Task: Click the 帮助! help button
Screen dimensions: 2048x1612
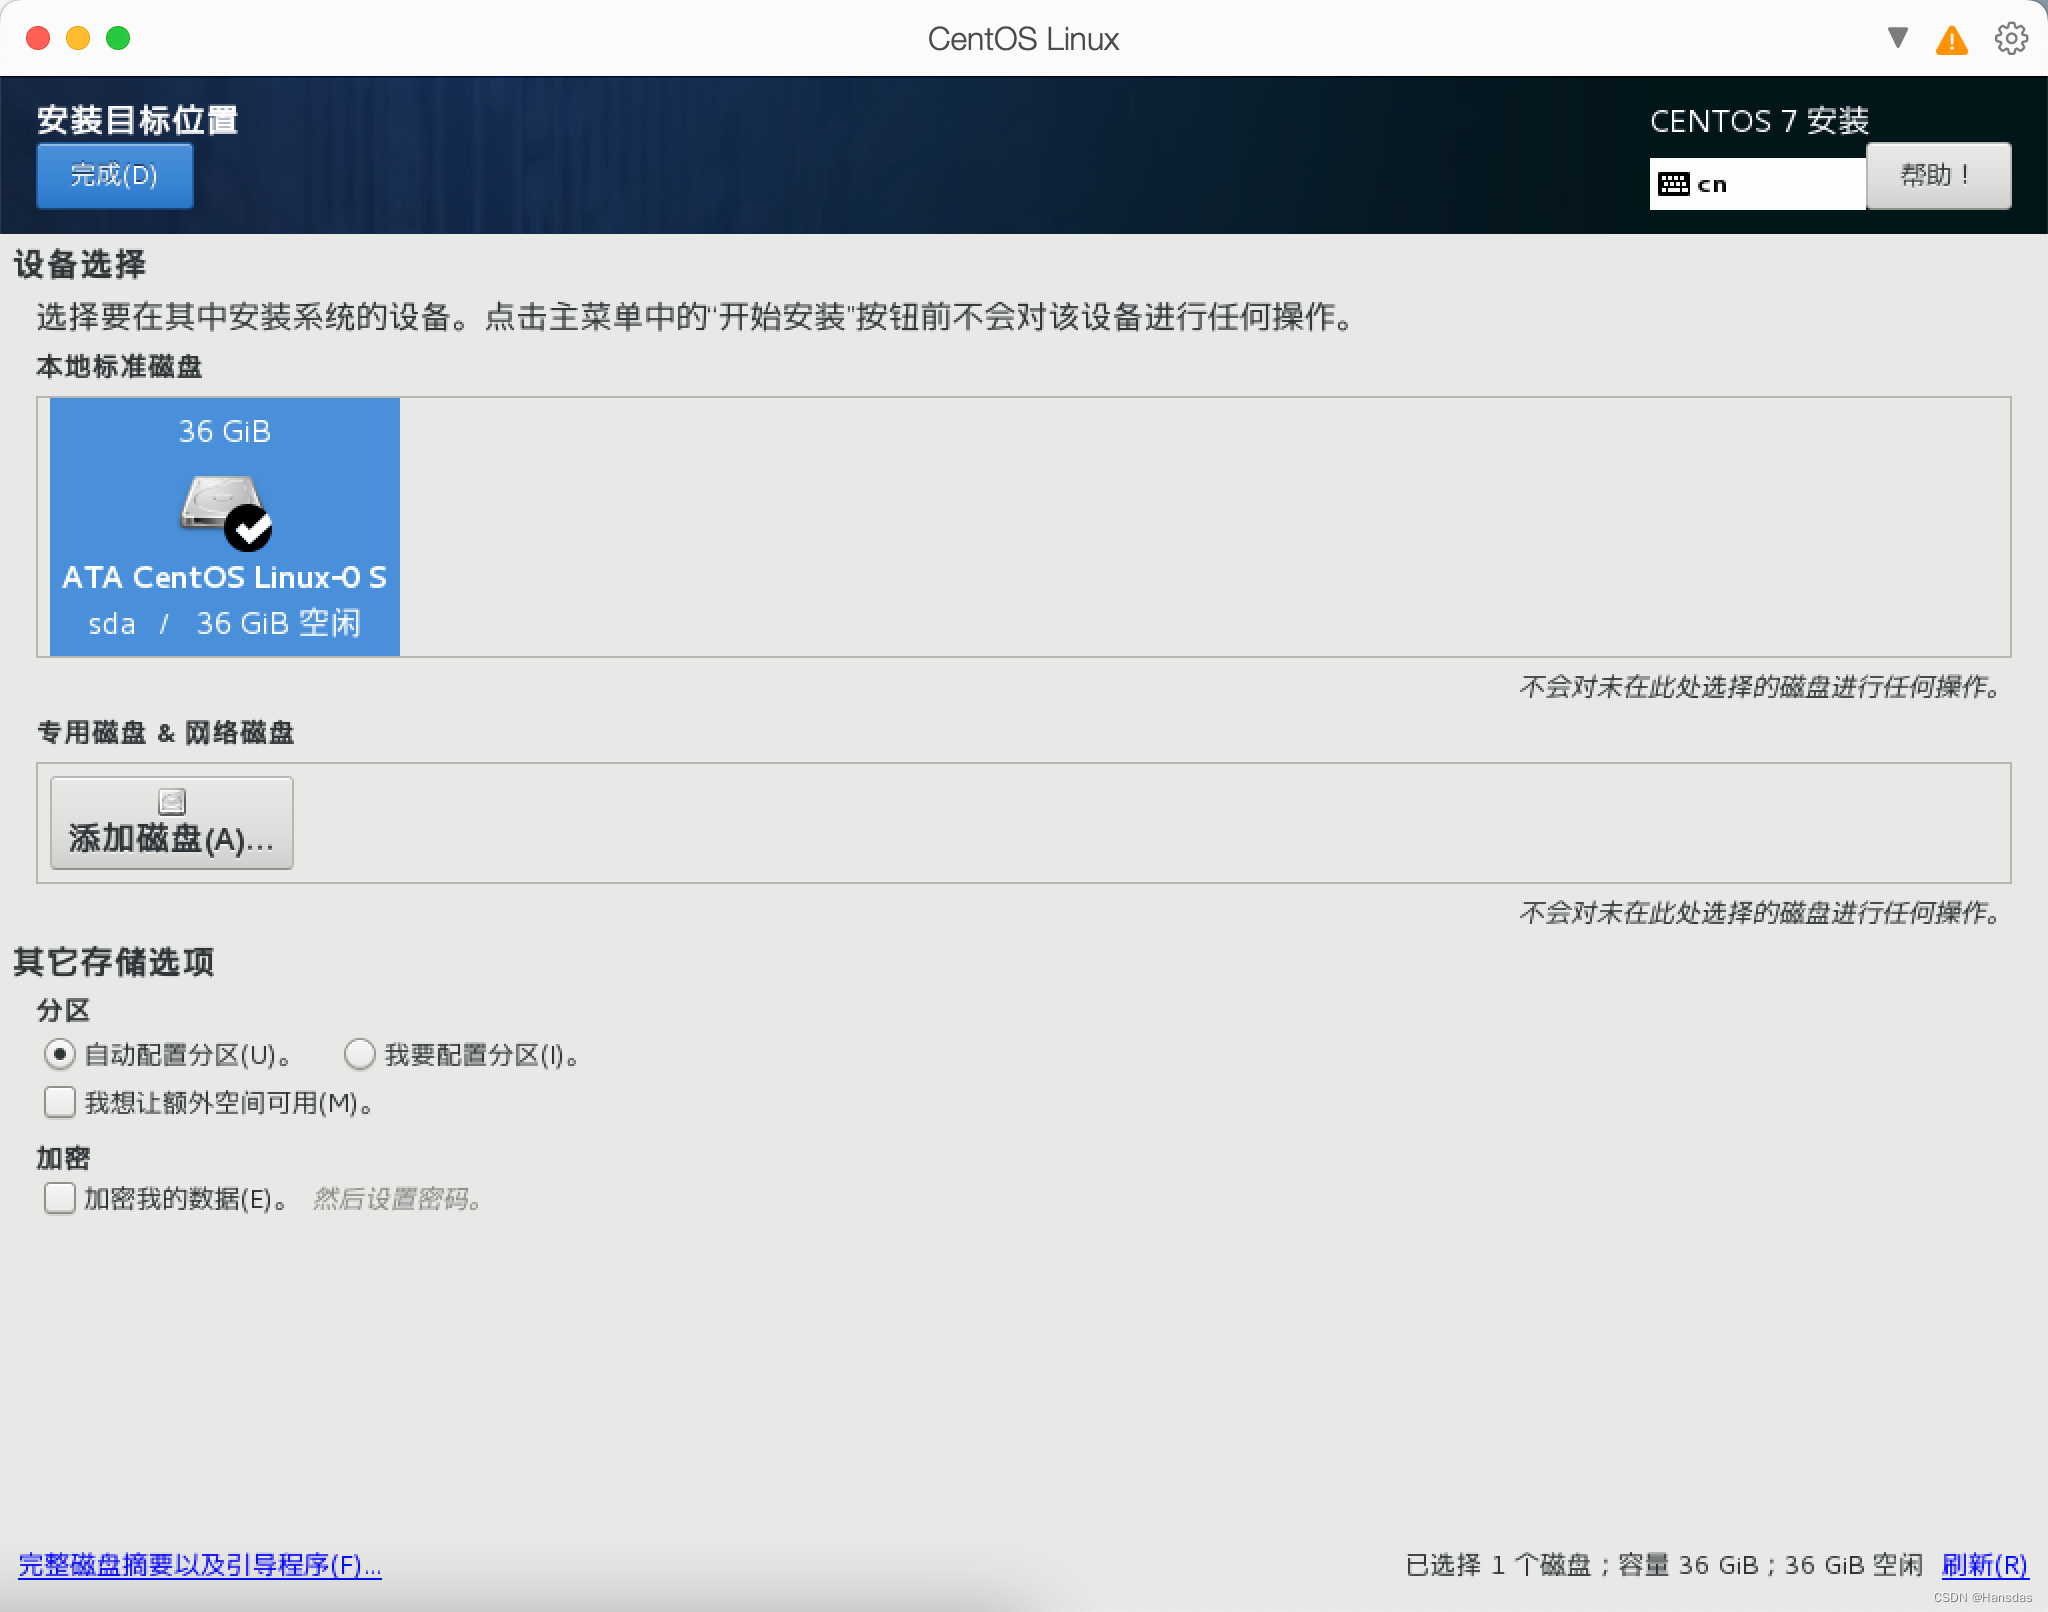Action: point(1937,176)
